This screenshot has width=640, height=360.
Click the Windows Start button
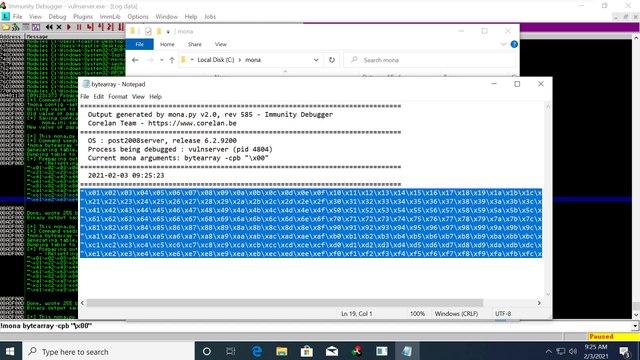click(10, 351)
